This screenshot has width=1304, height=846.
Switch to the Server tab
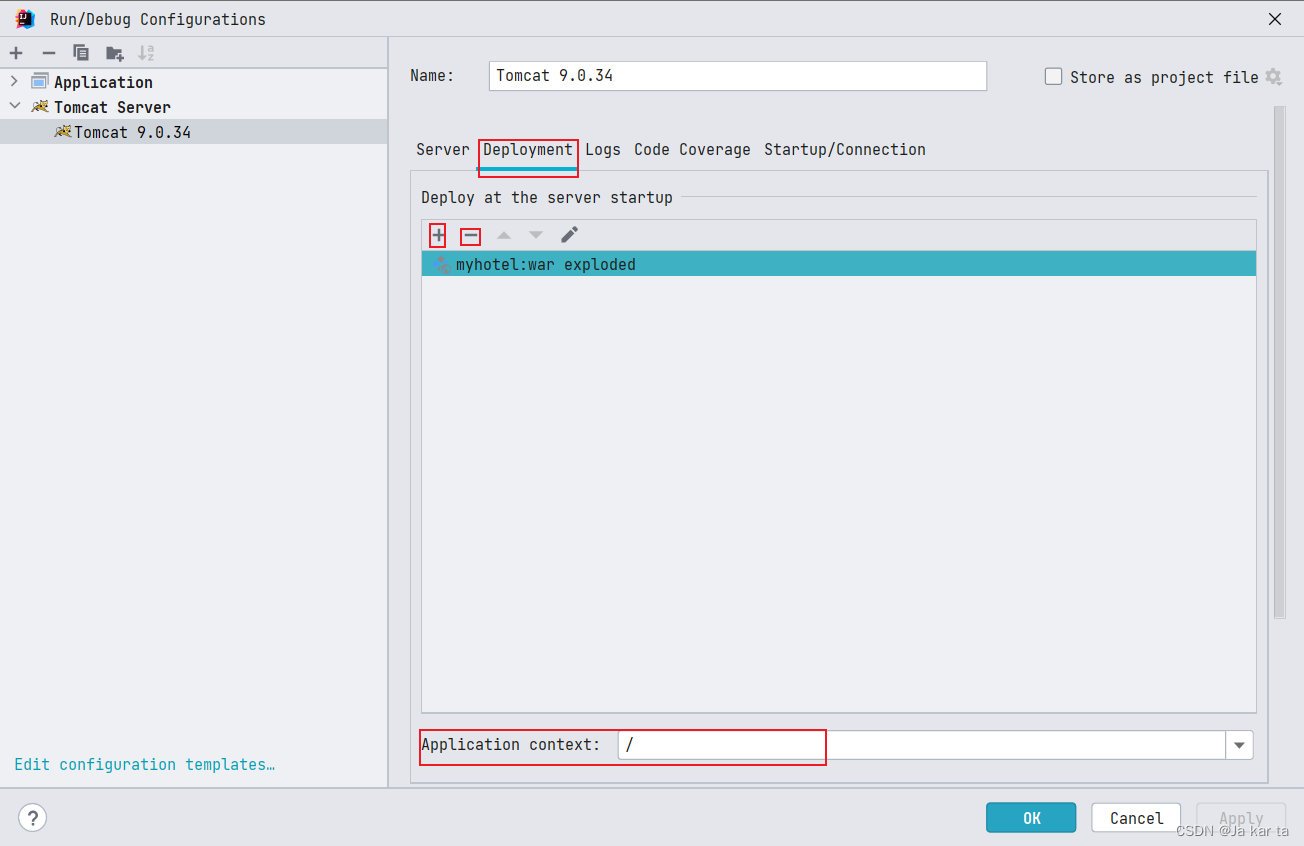pyautogui.click(x=443, y=149)
